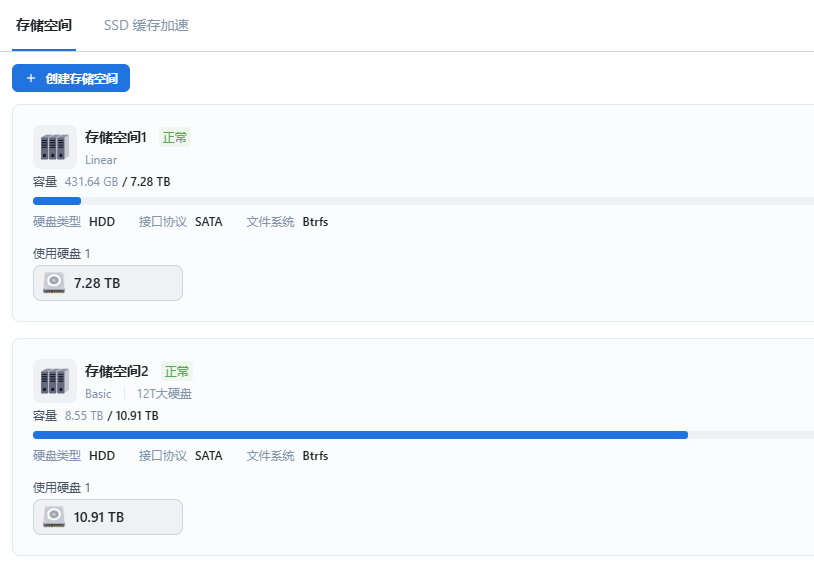Open the SSD 缓存加速 tab
814x563 pixels.
point(146,25)
